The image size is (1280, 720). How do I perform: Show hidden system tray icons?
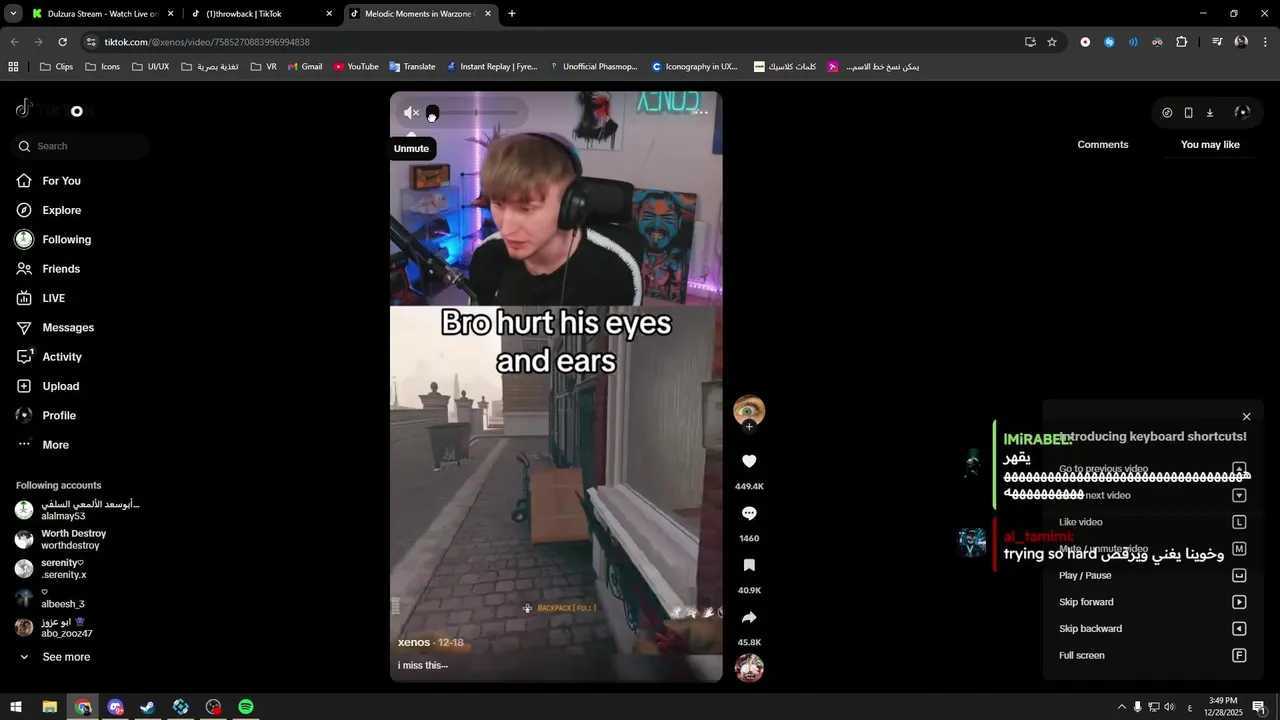tap(1121, 707)
